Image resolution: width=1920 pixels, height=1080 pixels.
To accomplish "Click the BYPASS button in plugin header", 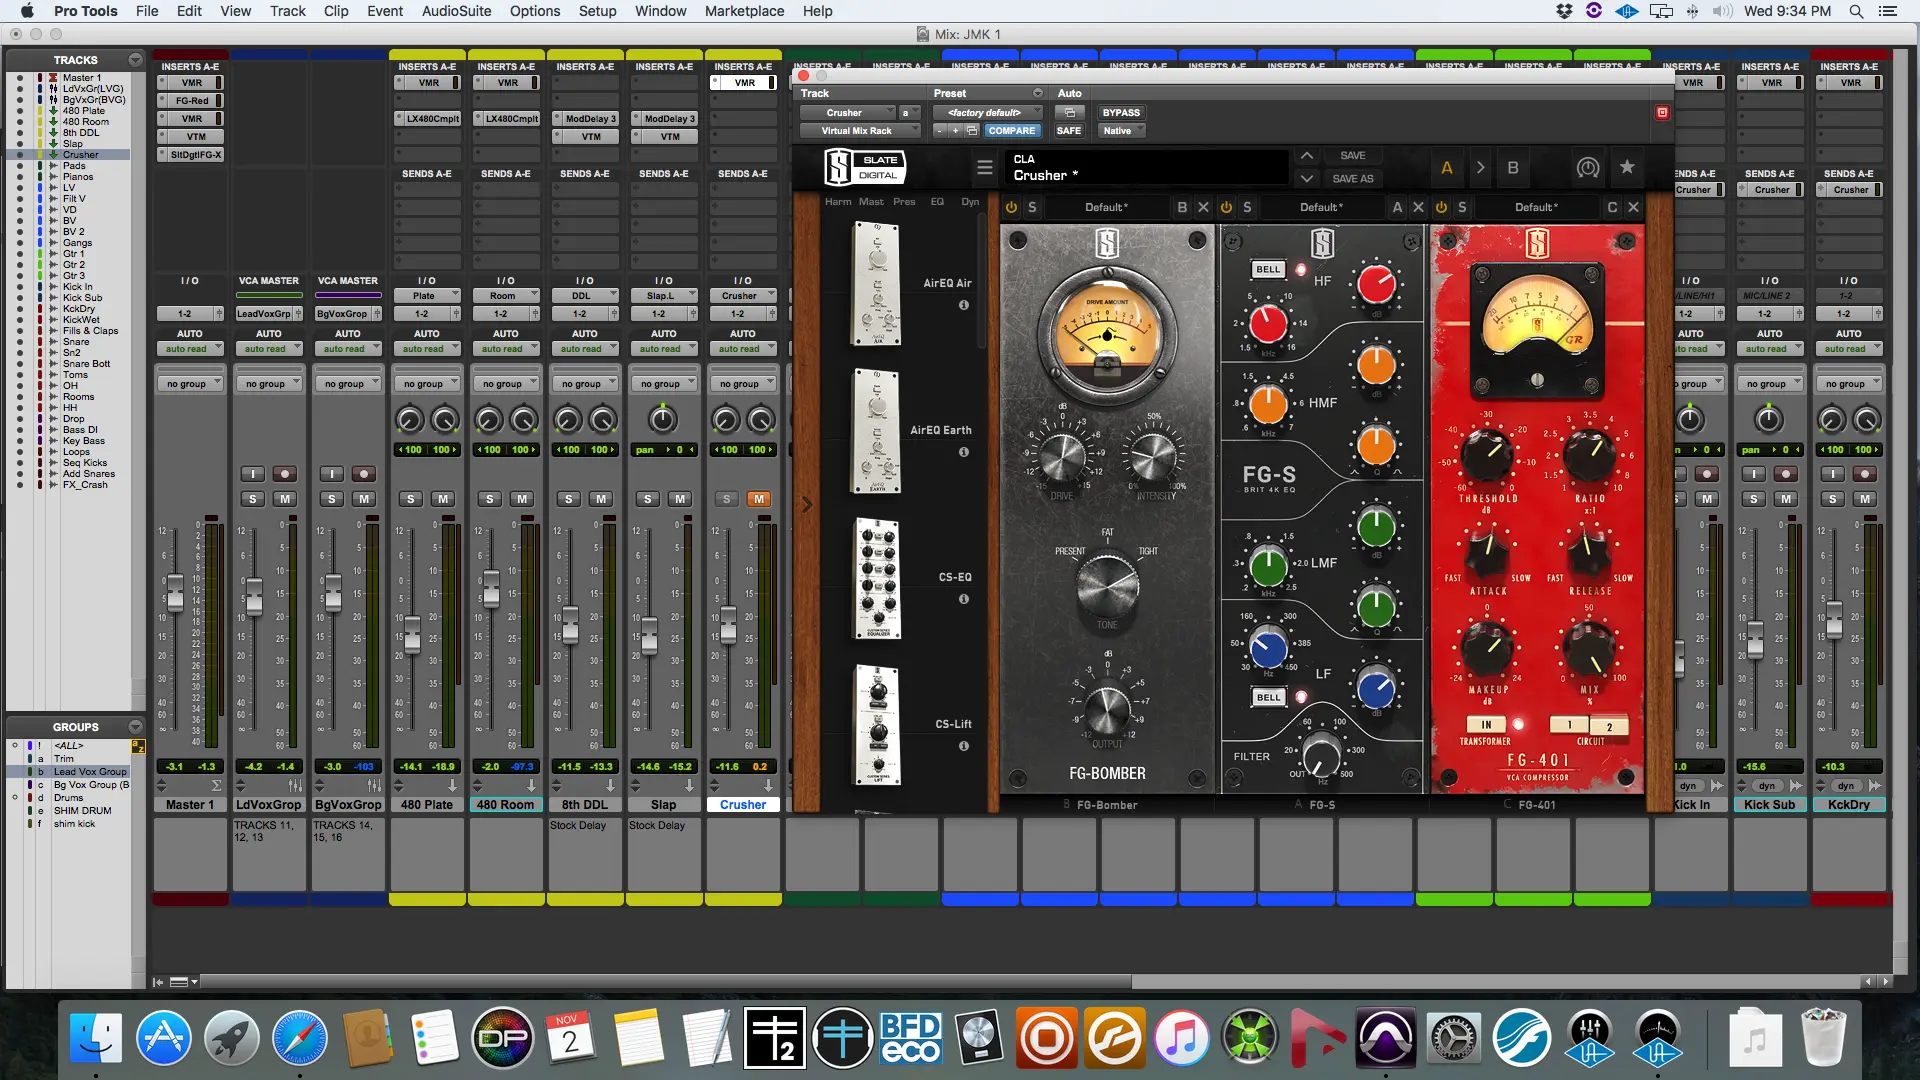I will click(x=1121, y=113).
